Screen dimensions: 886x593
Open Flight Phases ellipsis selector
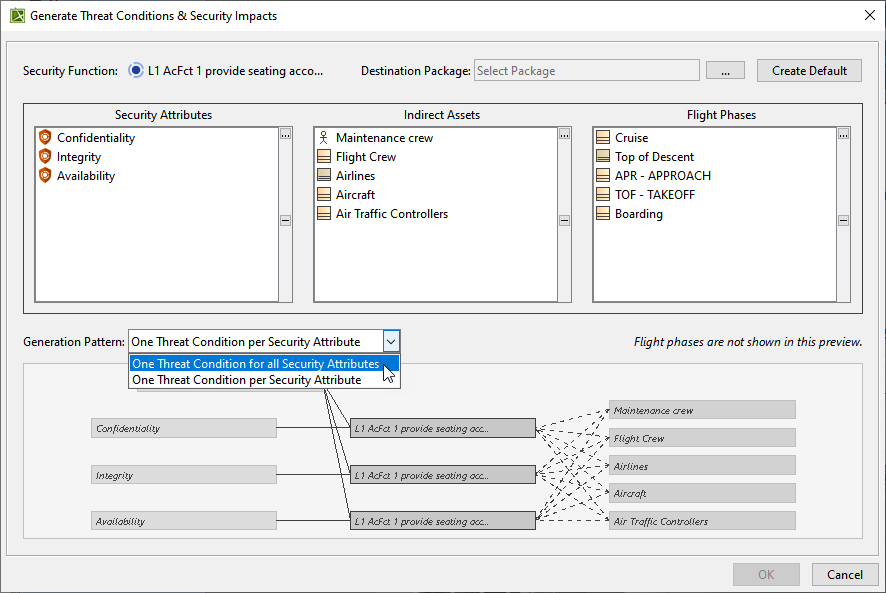[843, 134]
